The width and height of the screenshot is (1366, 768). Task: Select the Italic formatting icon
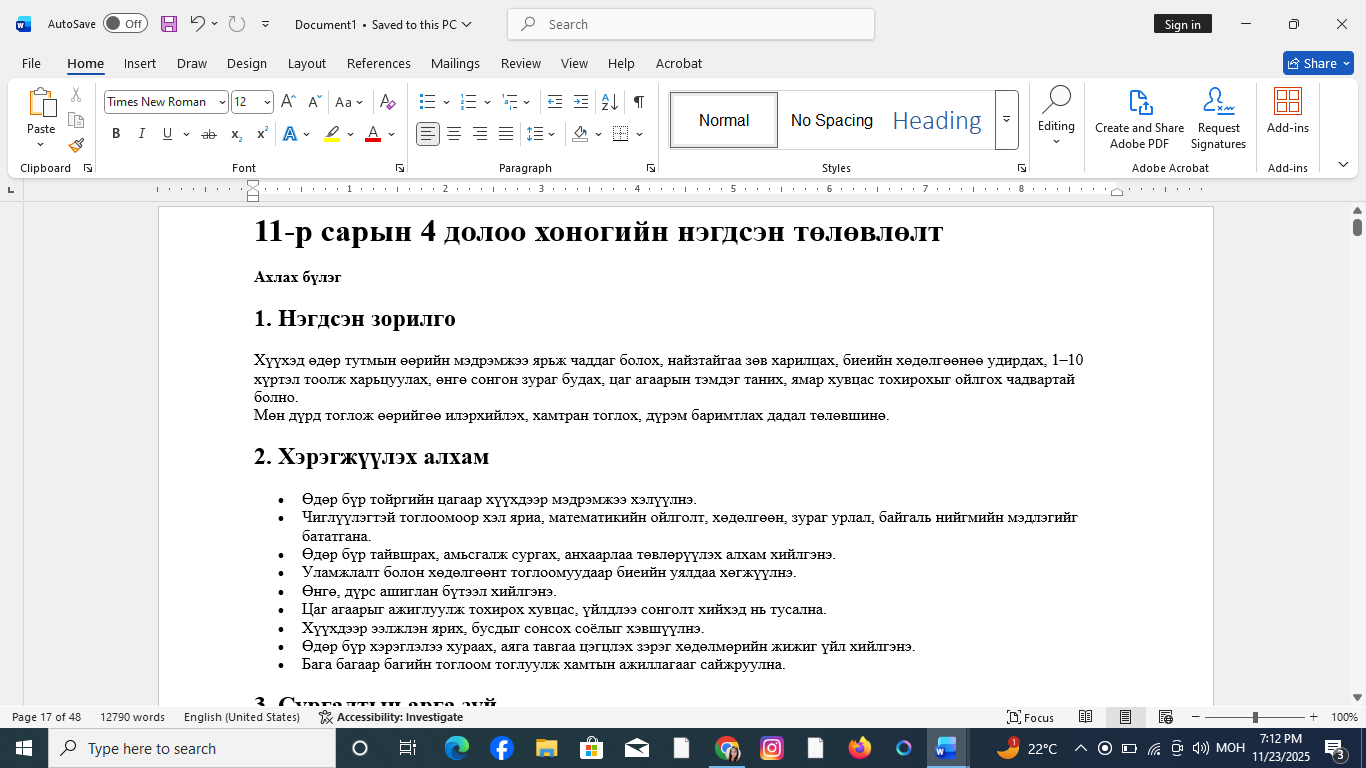[x=141, y=133]
